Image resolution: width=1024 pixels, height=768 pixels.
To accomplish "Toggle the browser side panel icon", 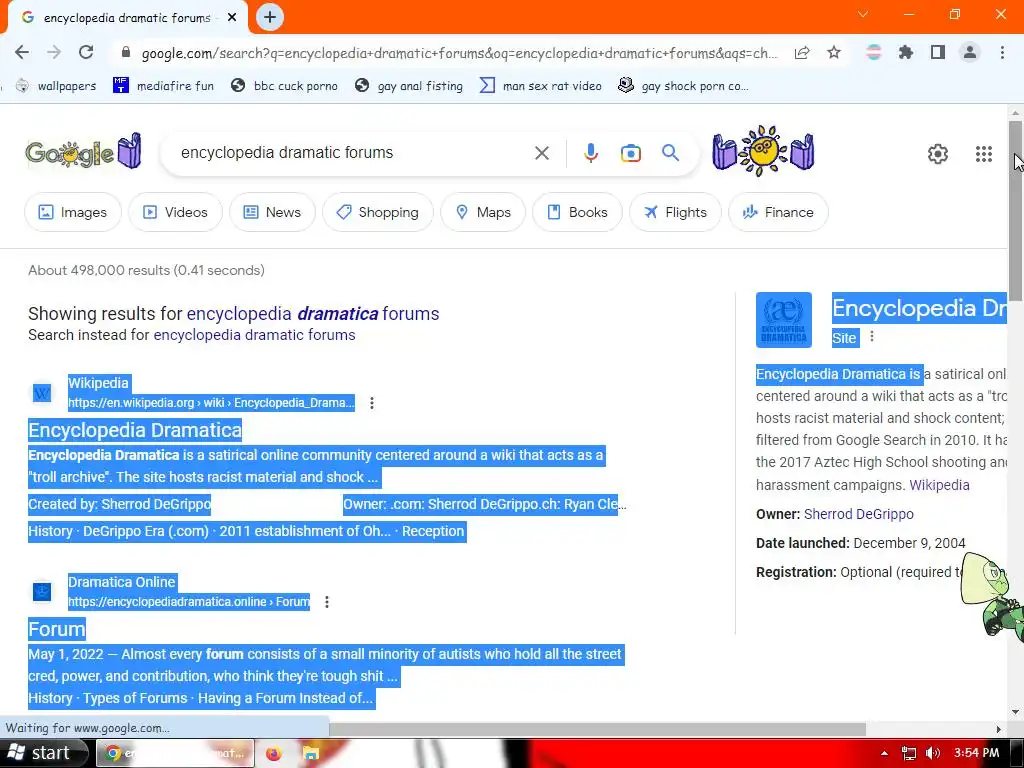I will point(938,52).
